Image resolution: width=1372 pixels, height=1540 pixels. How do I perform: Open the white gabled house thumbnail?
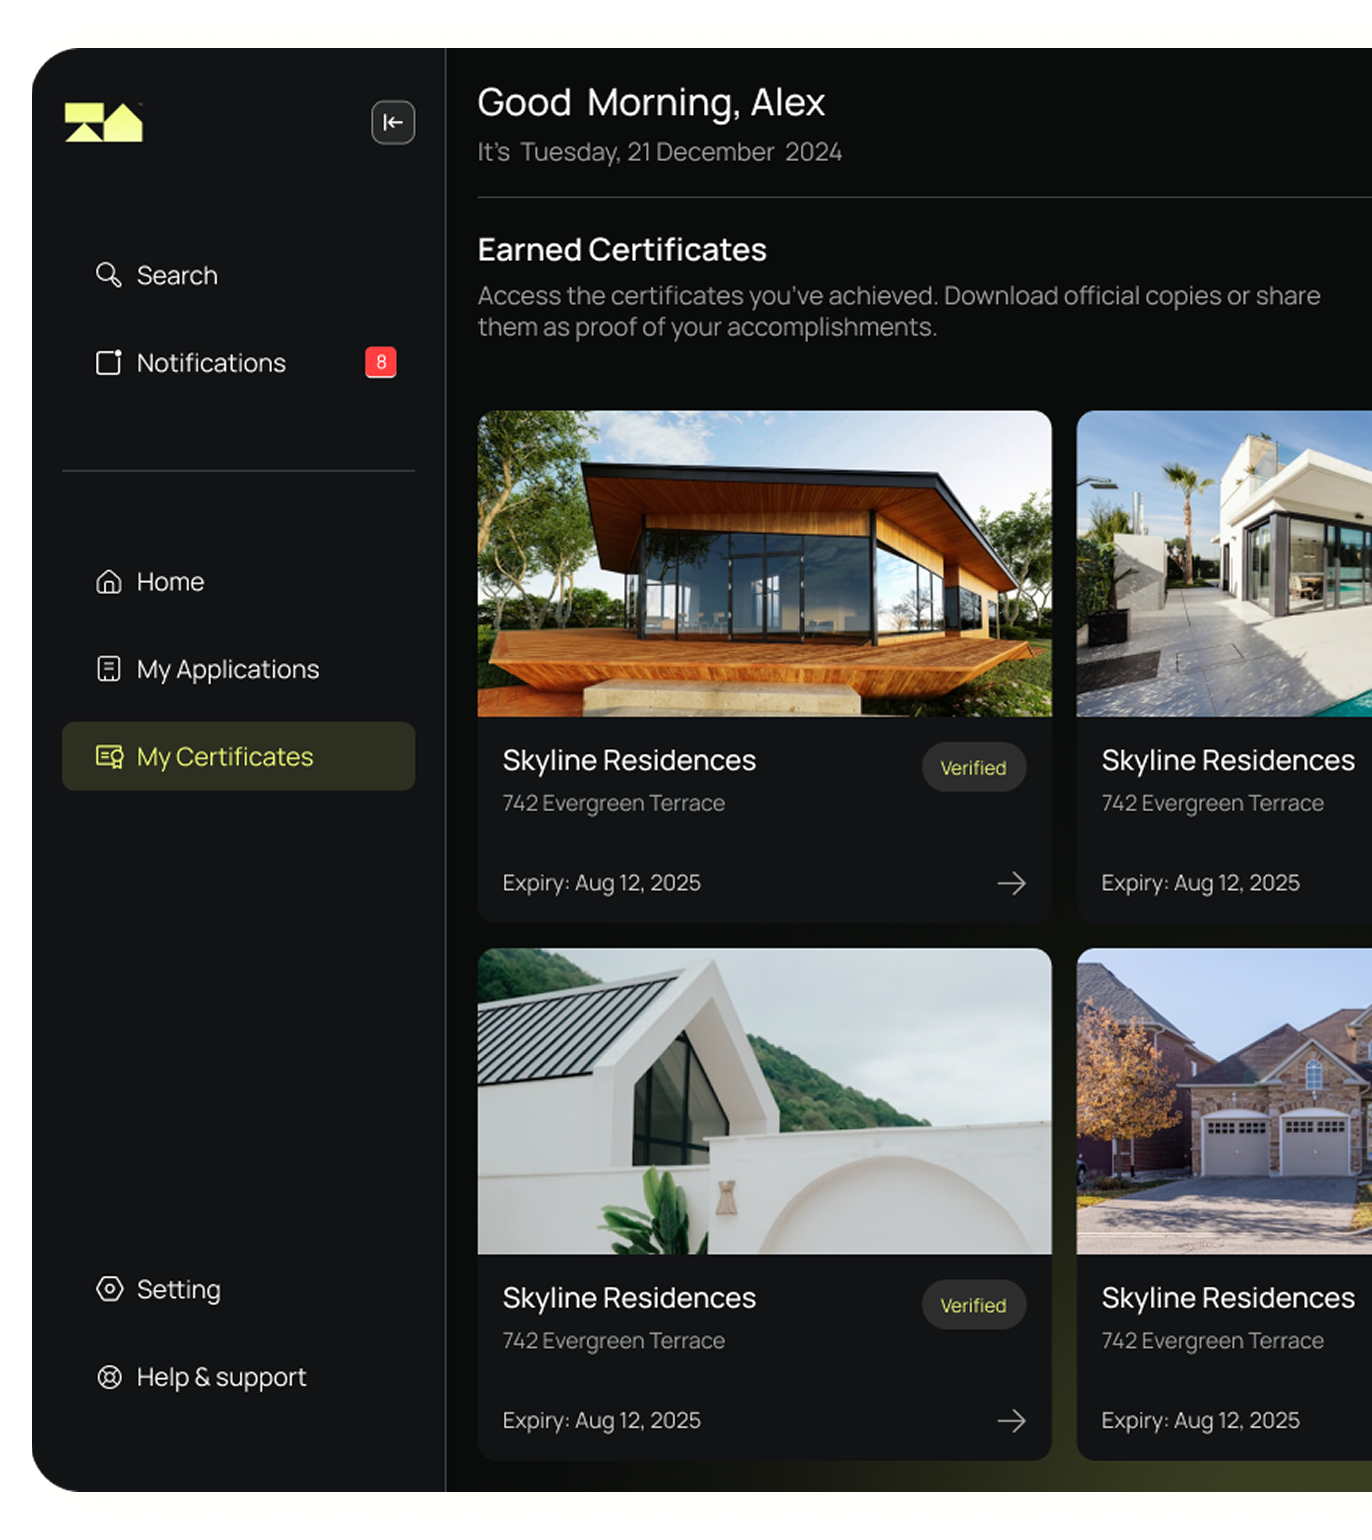tap(764, 1101)
